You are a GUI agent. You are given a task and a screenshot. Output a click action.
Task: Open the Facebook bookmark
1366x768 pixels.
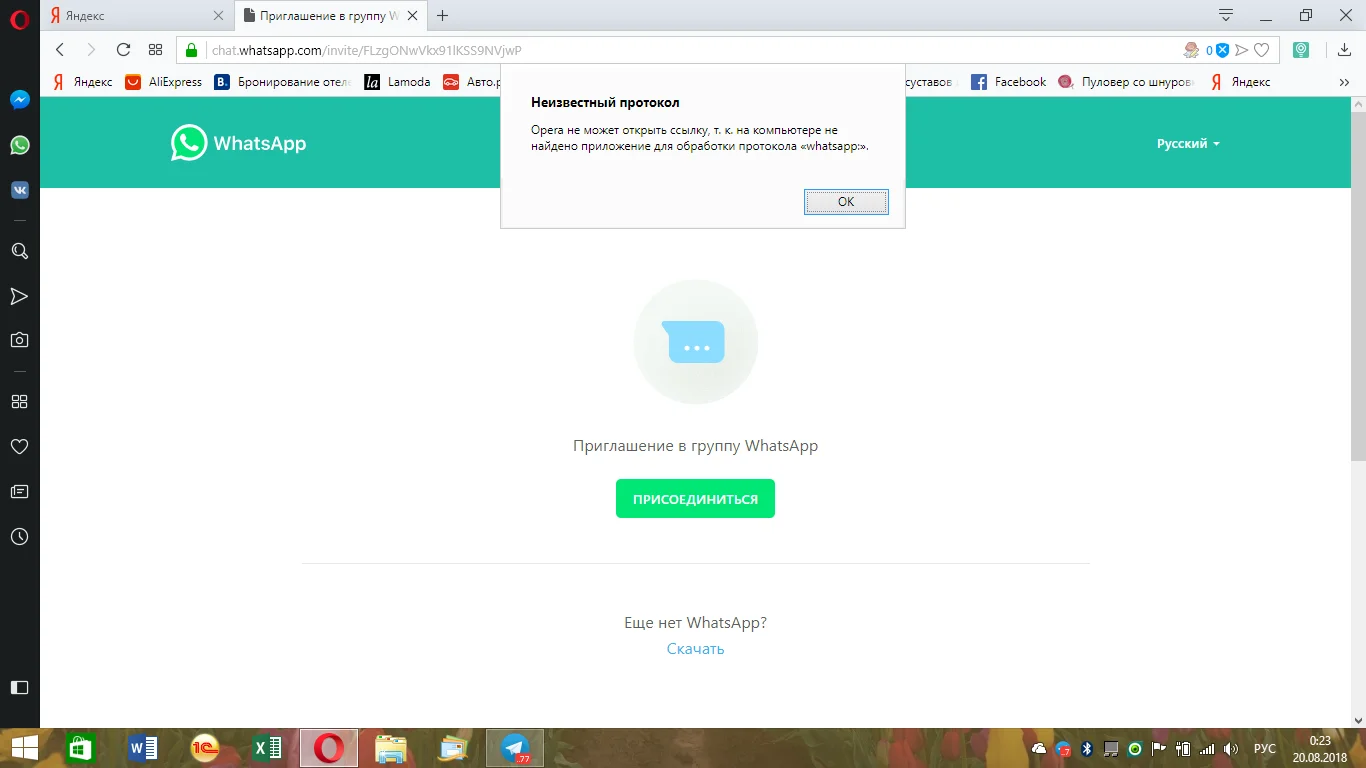click(1009, 82)
